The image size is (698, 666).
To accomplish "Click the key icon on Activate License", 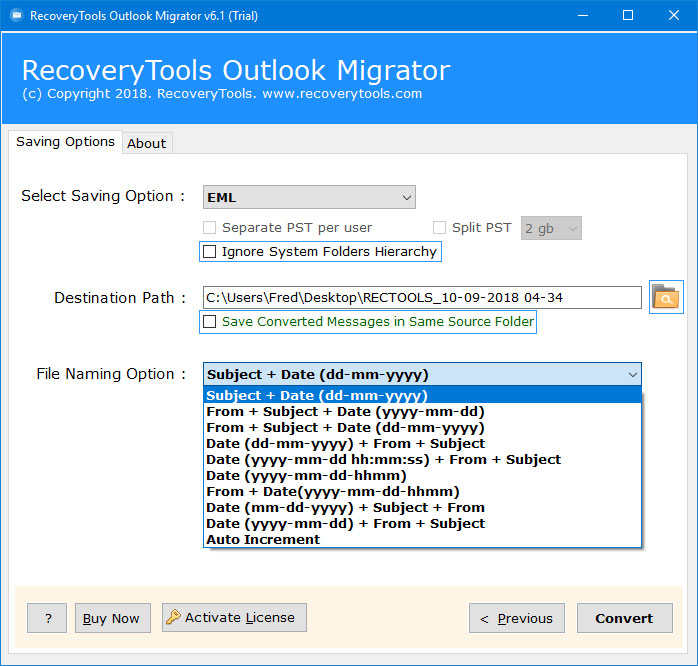I will coord(172,617).
